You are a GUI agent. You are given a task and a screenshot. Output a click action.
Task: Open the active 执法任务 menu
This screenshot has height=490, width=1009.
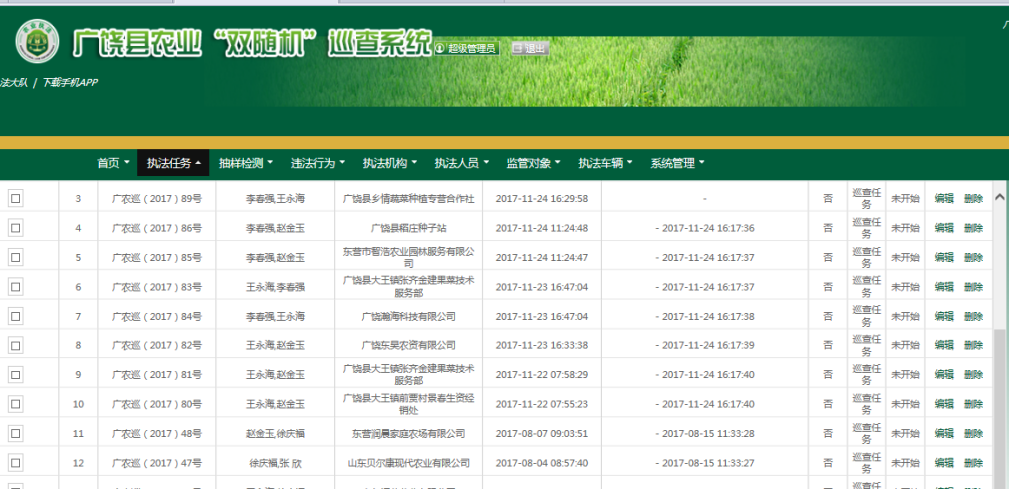(173, 163)
